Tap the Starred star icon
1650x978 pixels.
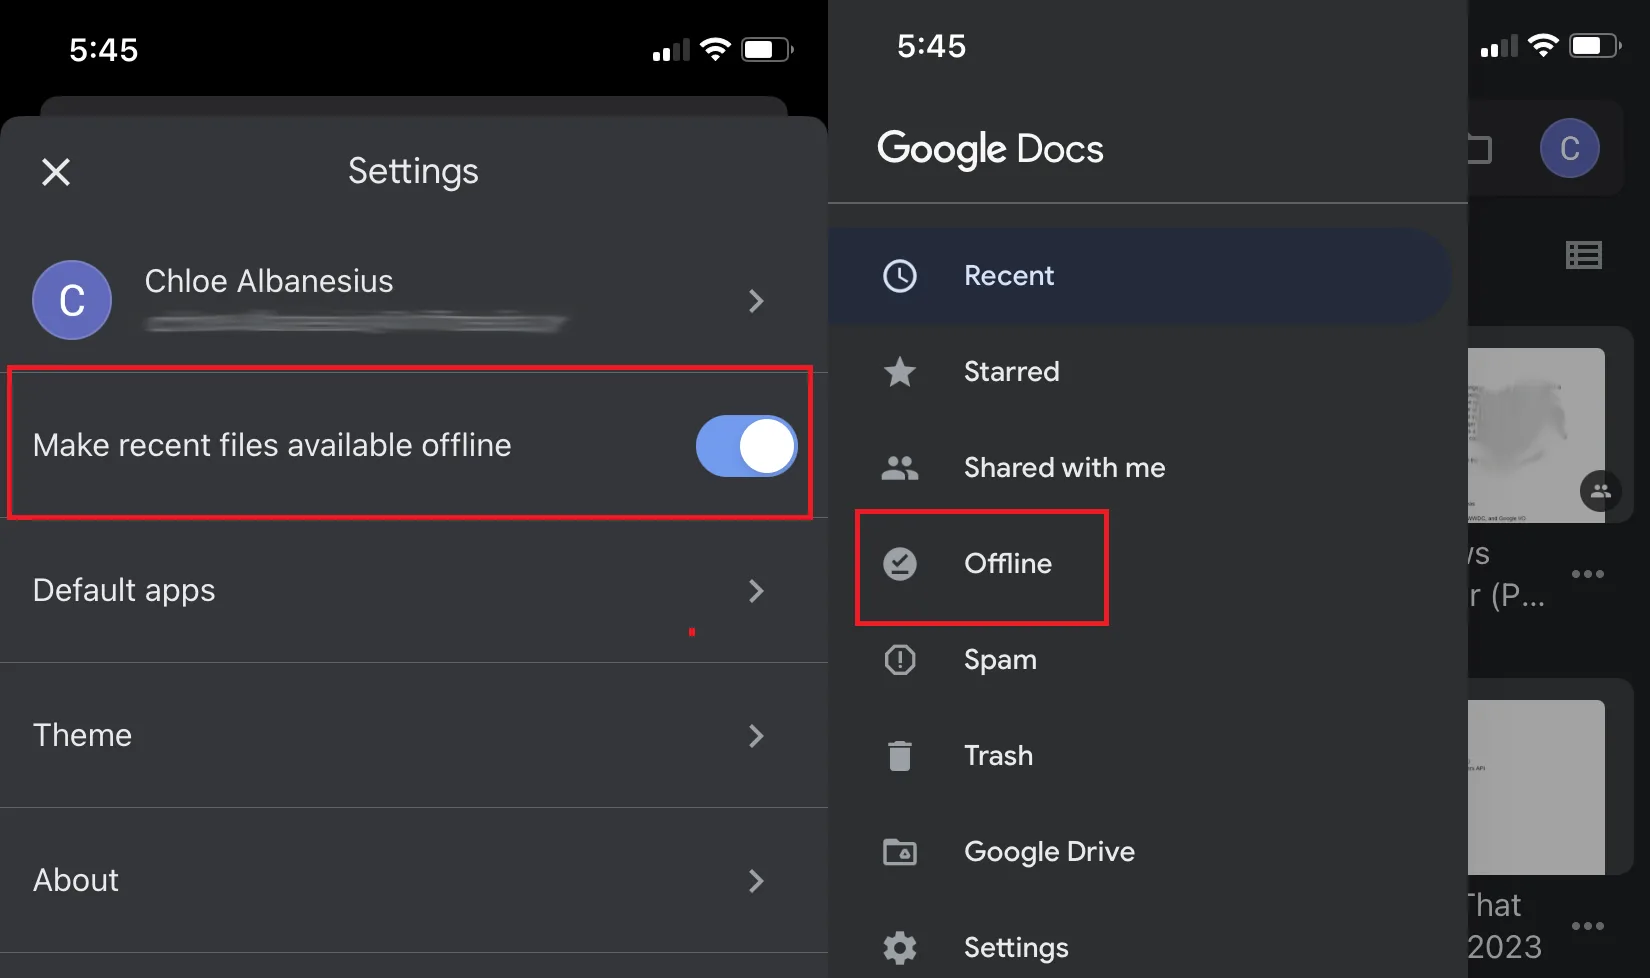[900, 372]
